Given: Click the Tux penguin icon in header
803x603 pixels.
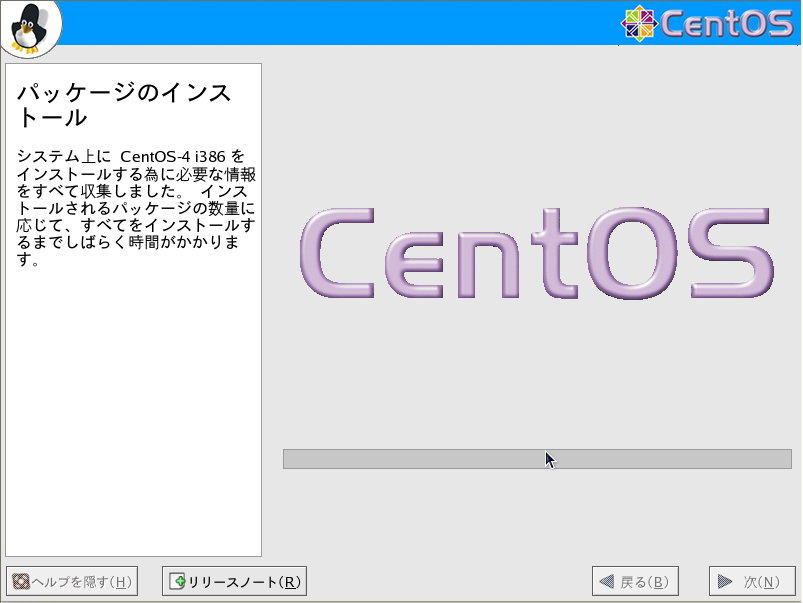Looking at the screenshot, I should (x=29, y=28).
